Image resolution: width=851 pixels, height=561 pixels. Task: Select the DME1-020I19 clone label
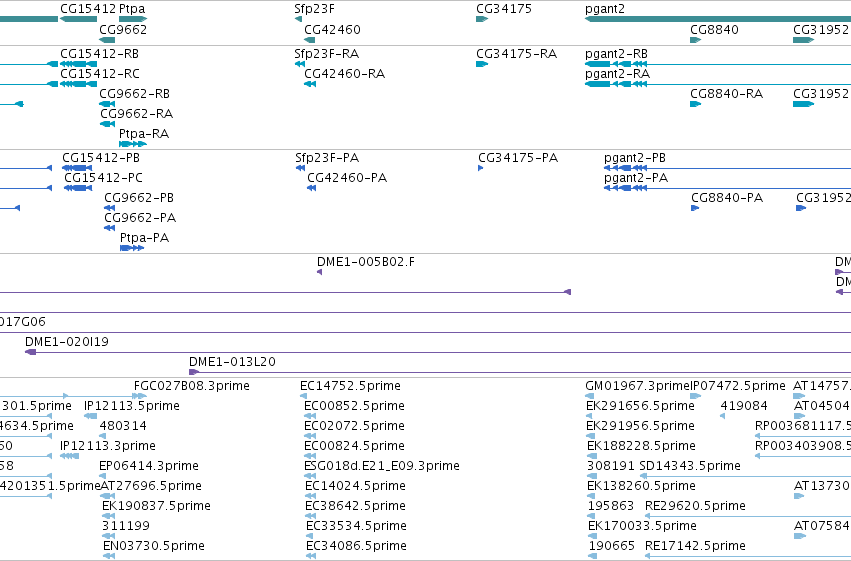[67, 342]
